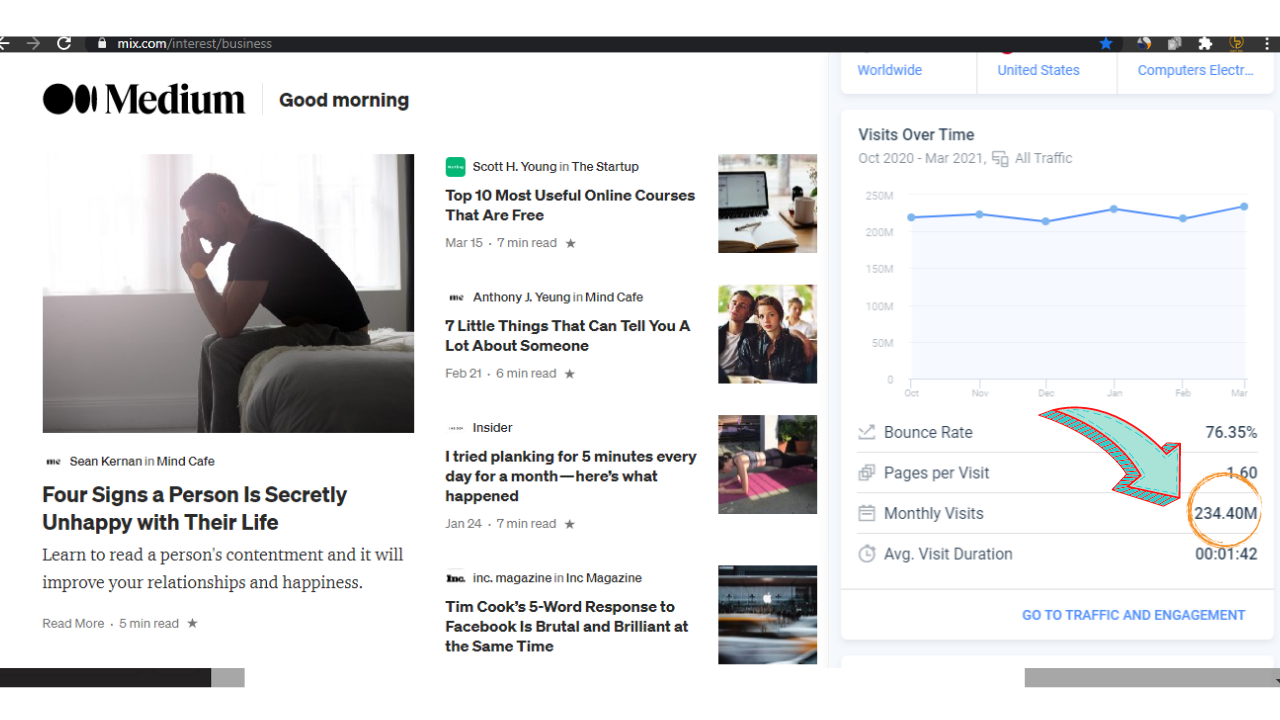
Task: Select the Worldwide tab
Action: click(x=889, y=70)
